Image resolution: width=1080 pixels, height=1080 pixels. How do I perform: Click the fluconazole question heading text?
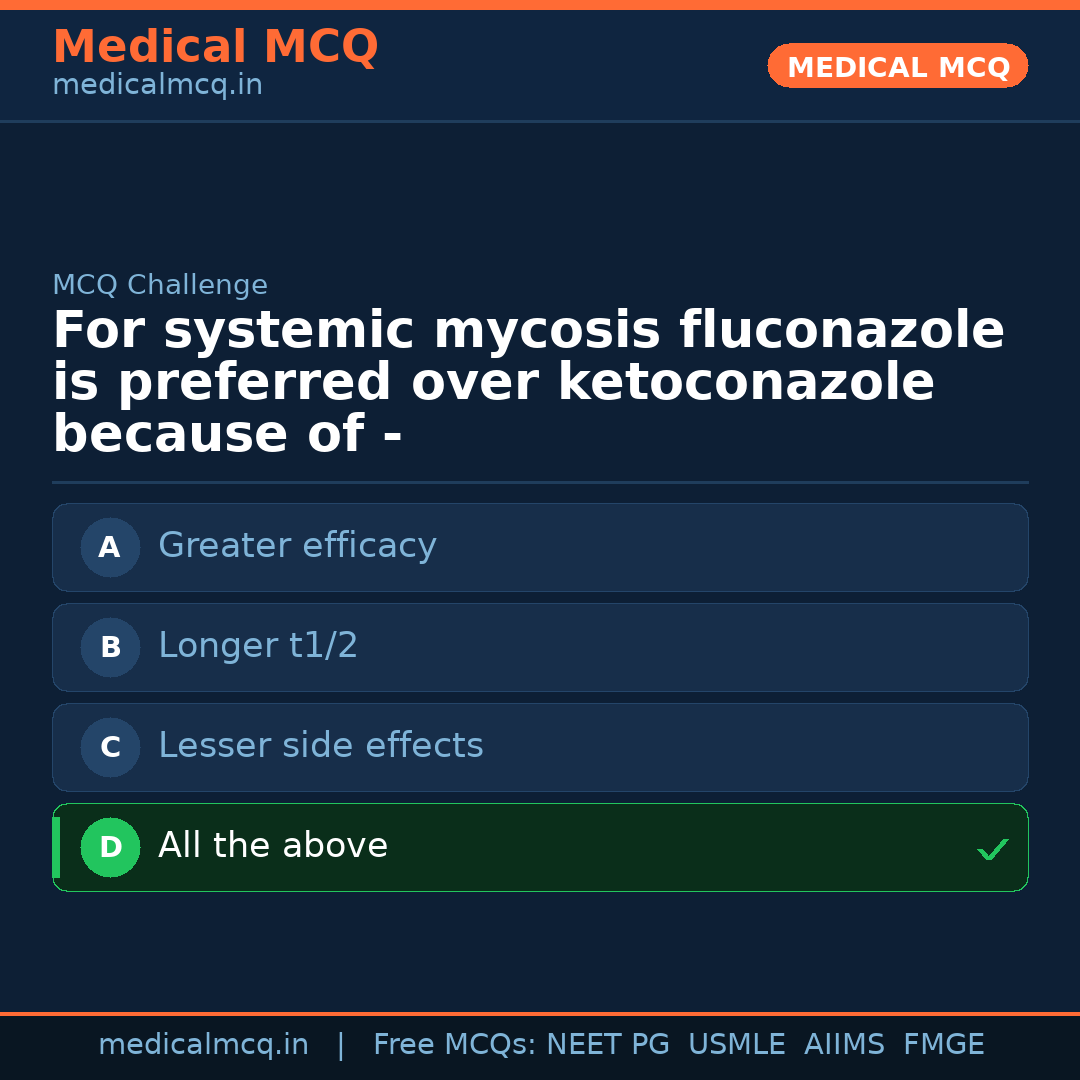[528, 382]
